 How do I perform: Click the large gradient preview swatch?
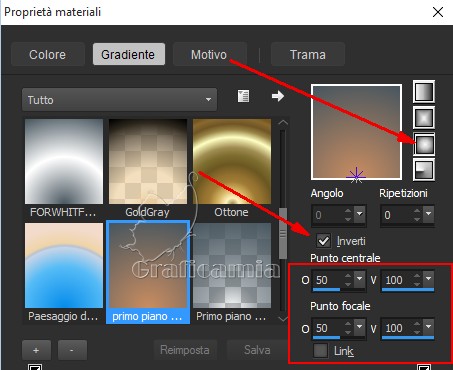click(356, 132)
